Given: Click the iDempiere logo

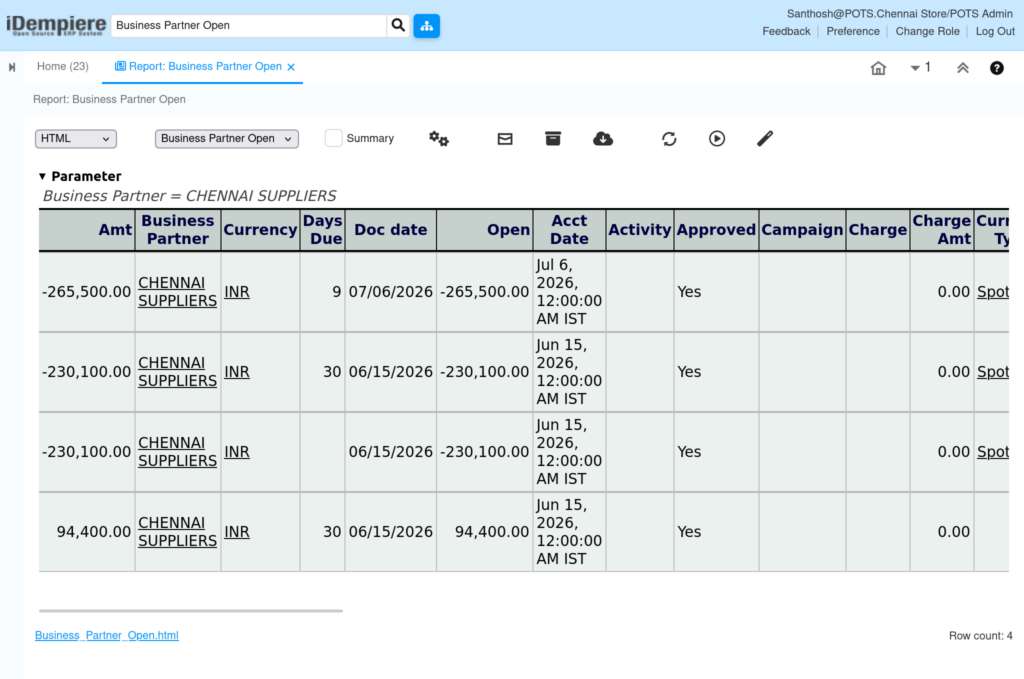Looking at the screenshot, I should [56, 25].
